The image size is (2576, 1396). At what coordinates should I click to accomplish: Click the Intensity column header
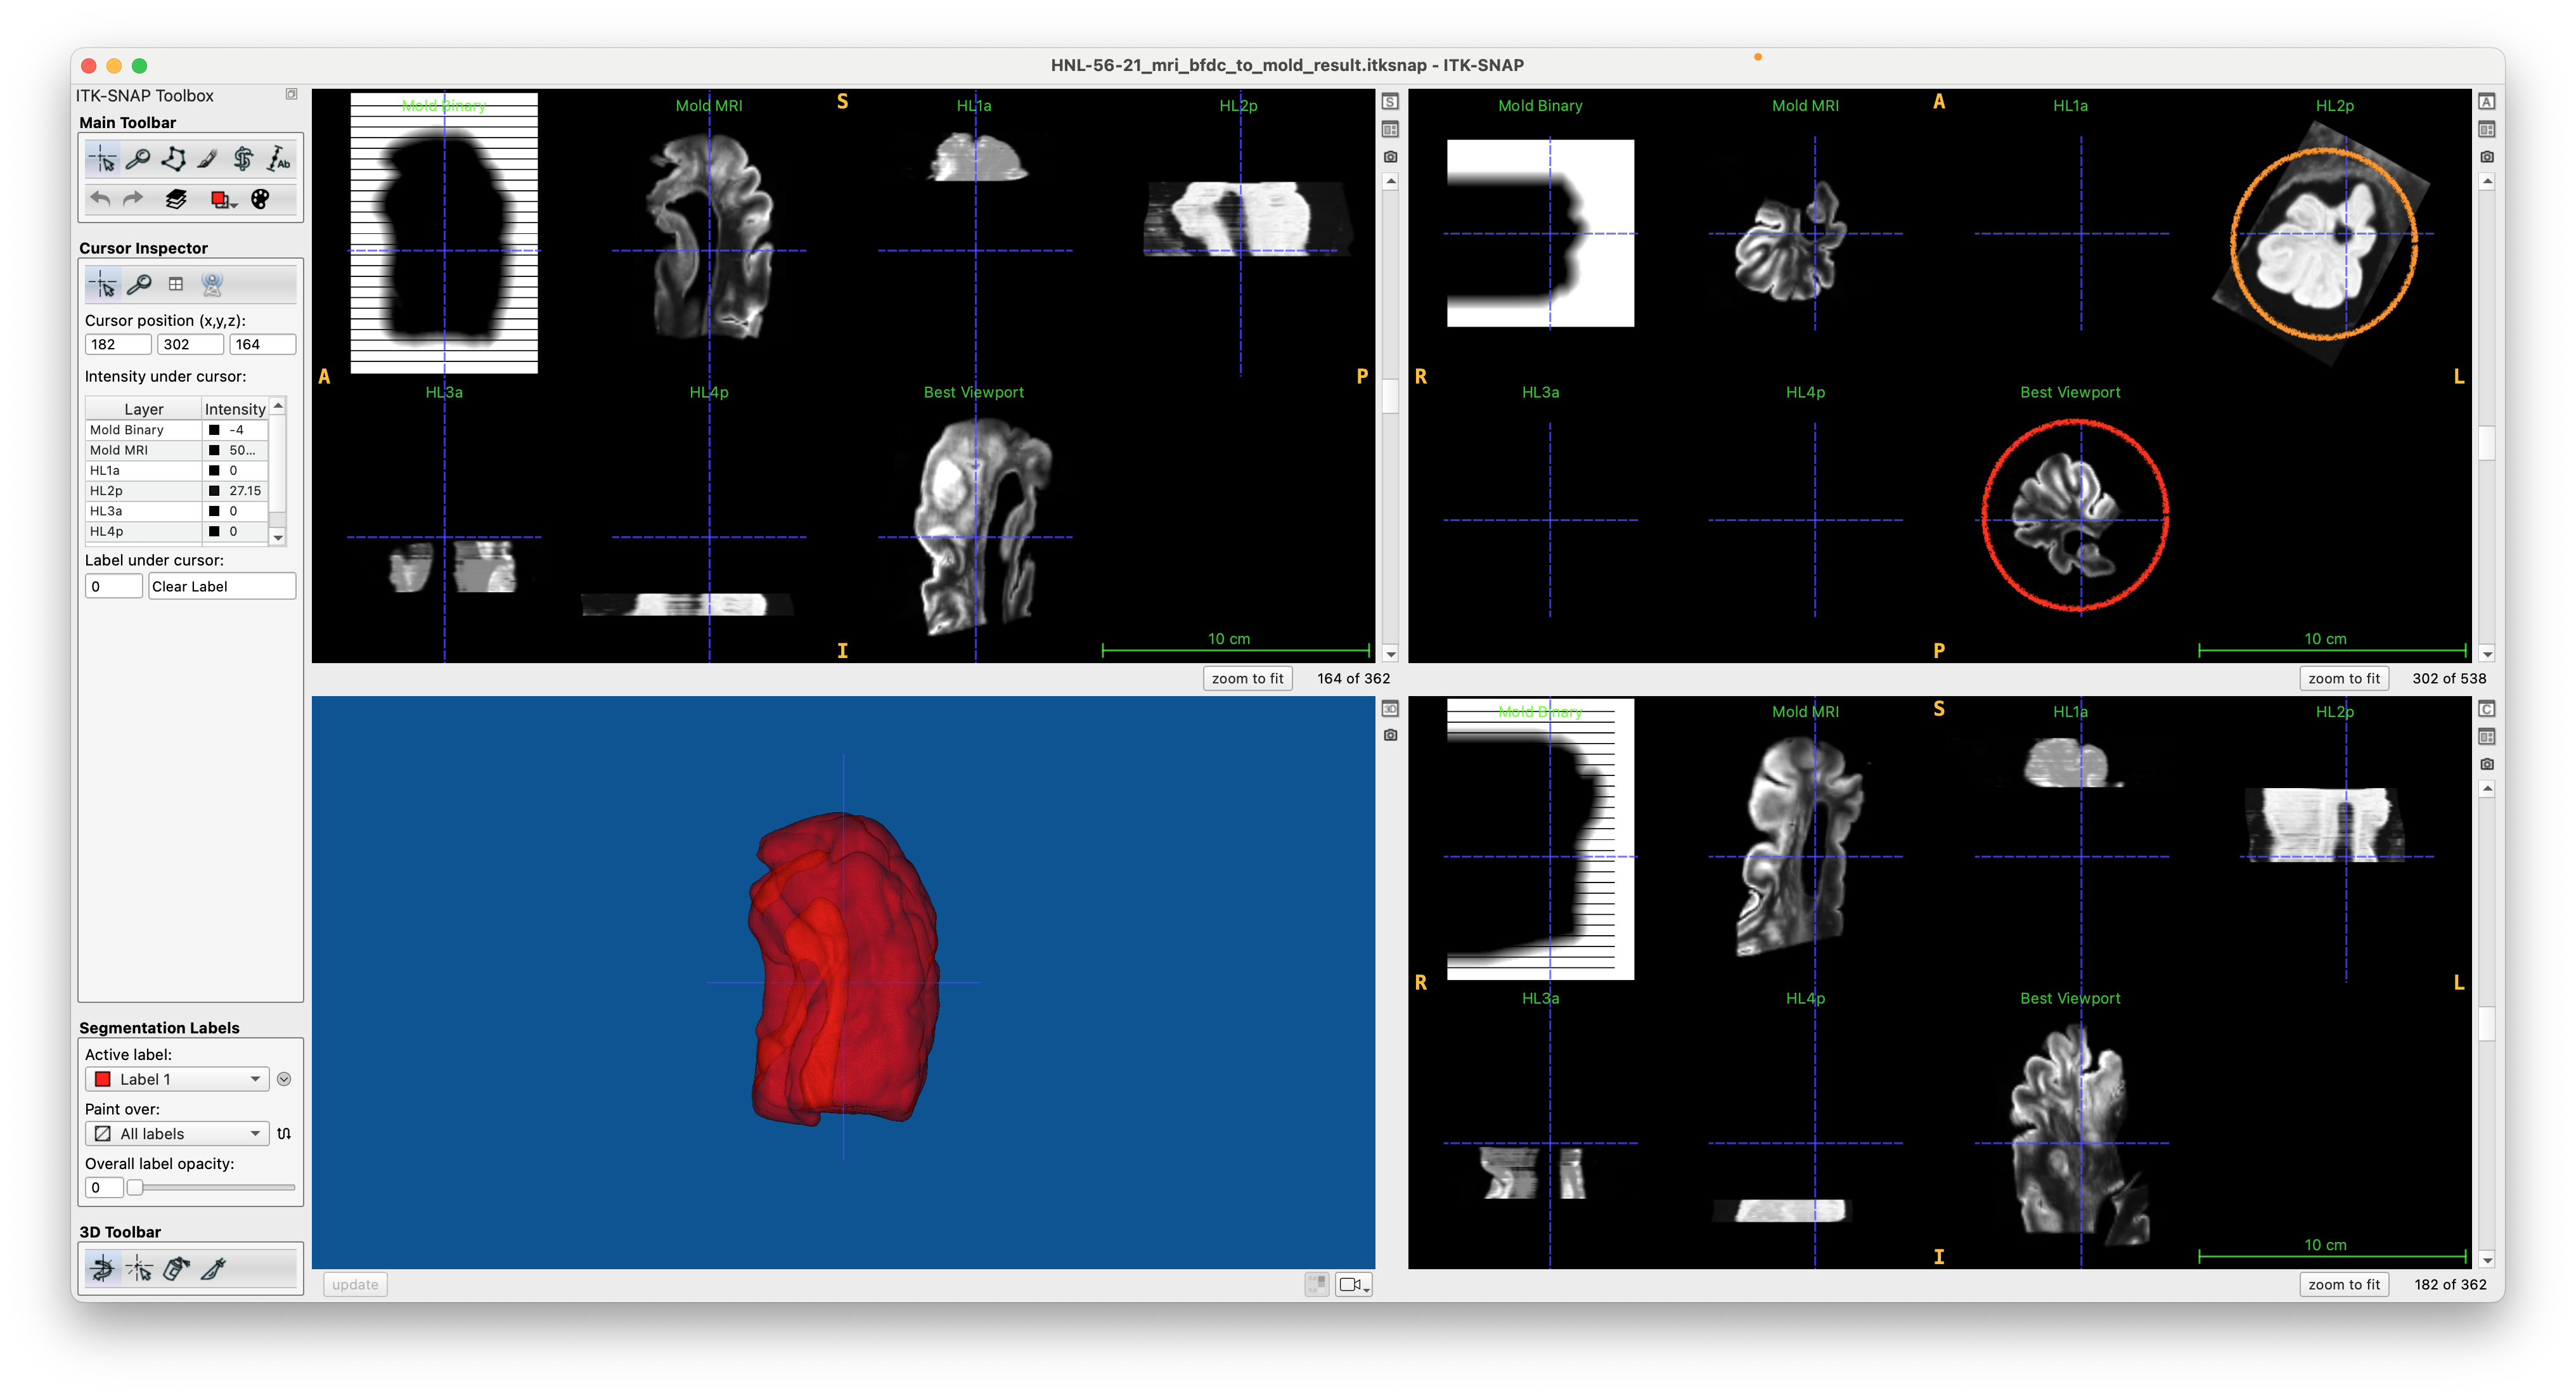coord(235,408)
